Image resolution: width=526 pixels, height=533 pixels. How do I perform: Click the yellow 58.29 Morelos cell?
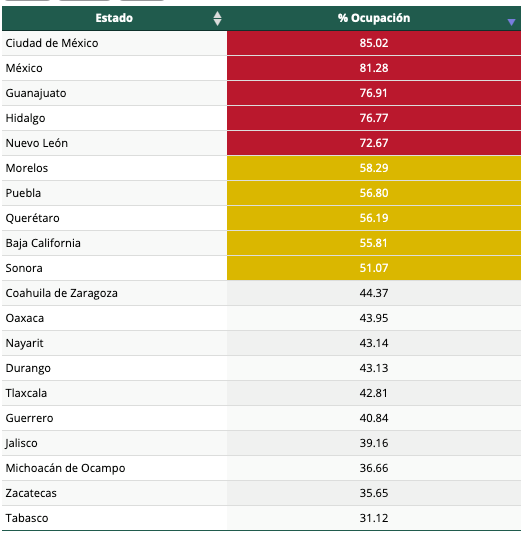(x=374, y=168)
